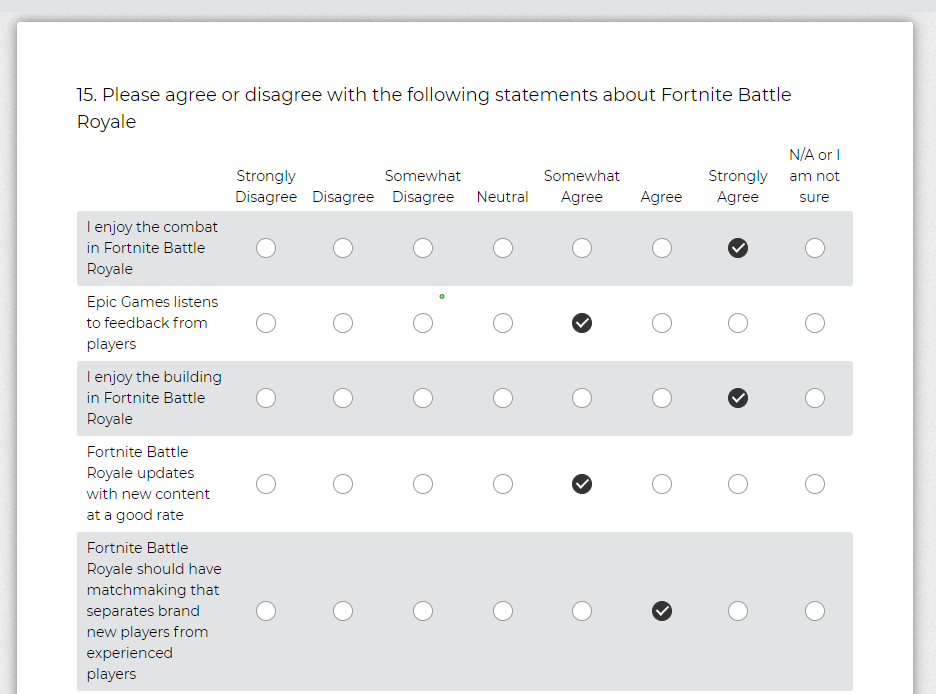This screenshot has height=694, width=936.
Task: Select Strongly Disagree for enjoying the combat
Action: tap(266, 248)
